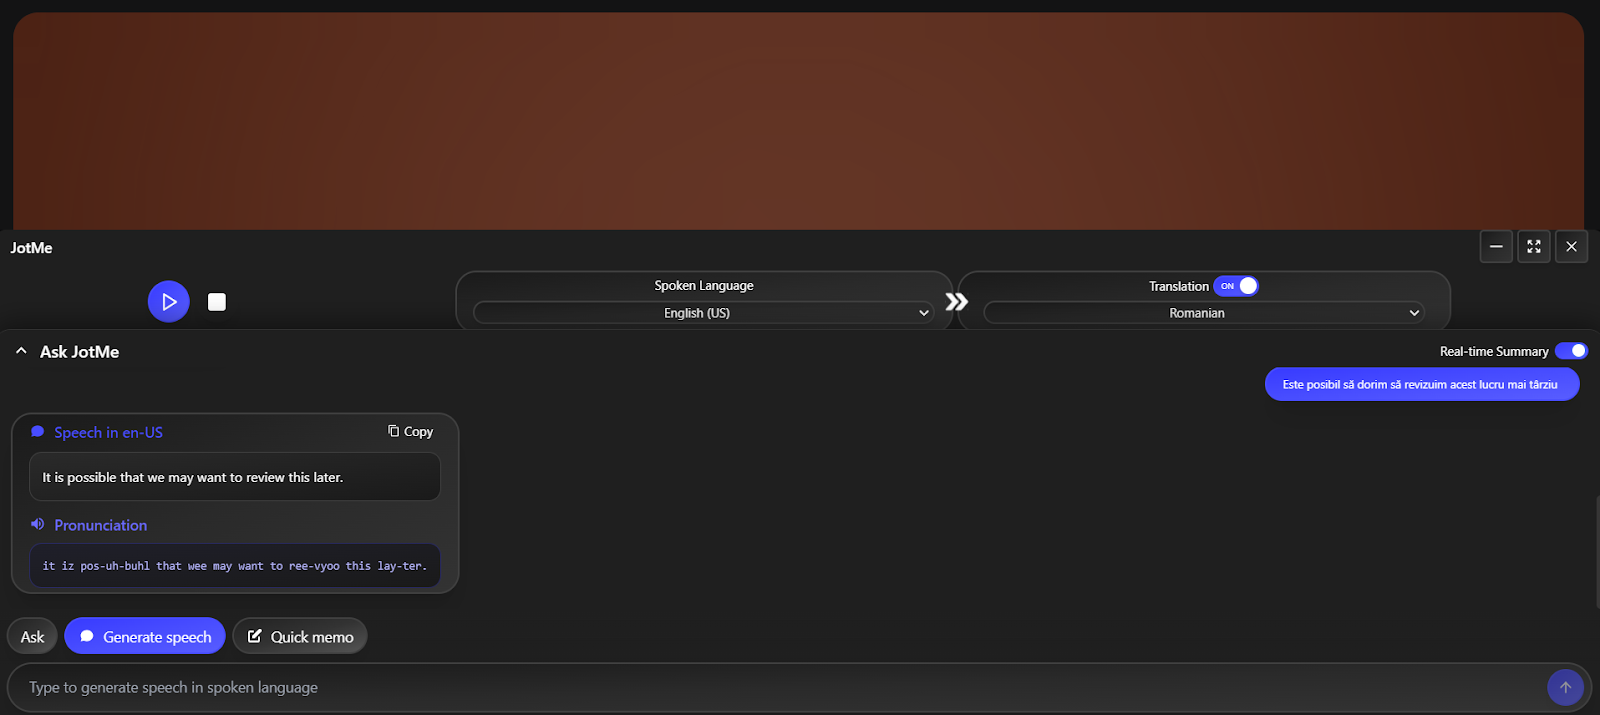Send the message with the up arrow button
1600x715 pixels.
[x=1565, y=687]
